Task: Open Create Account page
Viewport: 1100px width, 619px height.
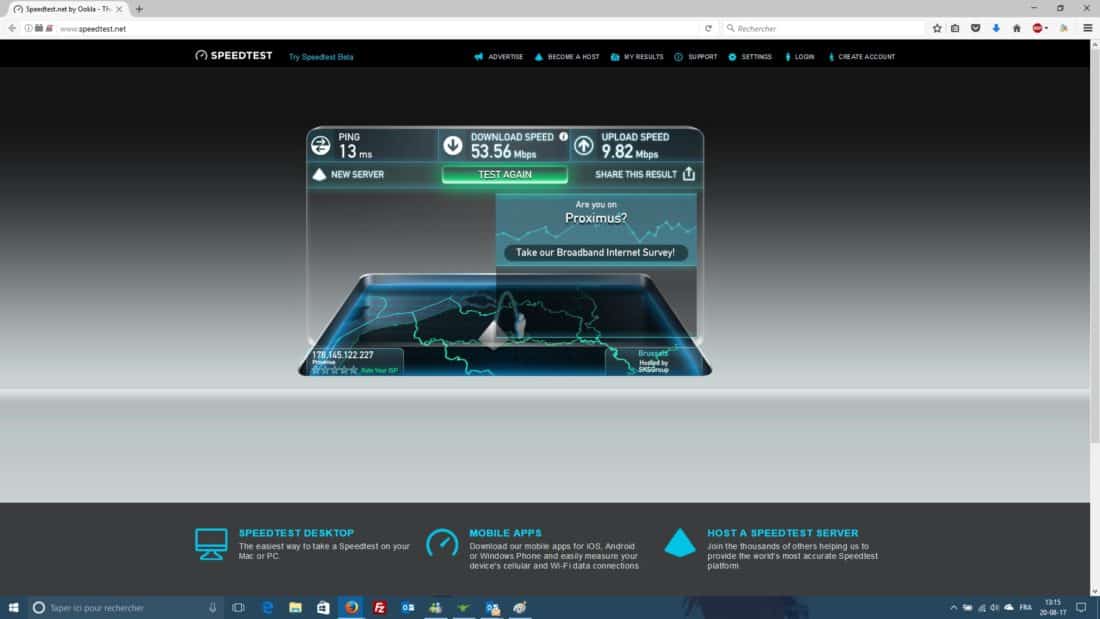Action: [x=861, y=57]
